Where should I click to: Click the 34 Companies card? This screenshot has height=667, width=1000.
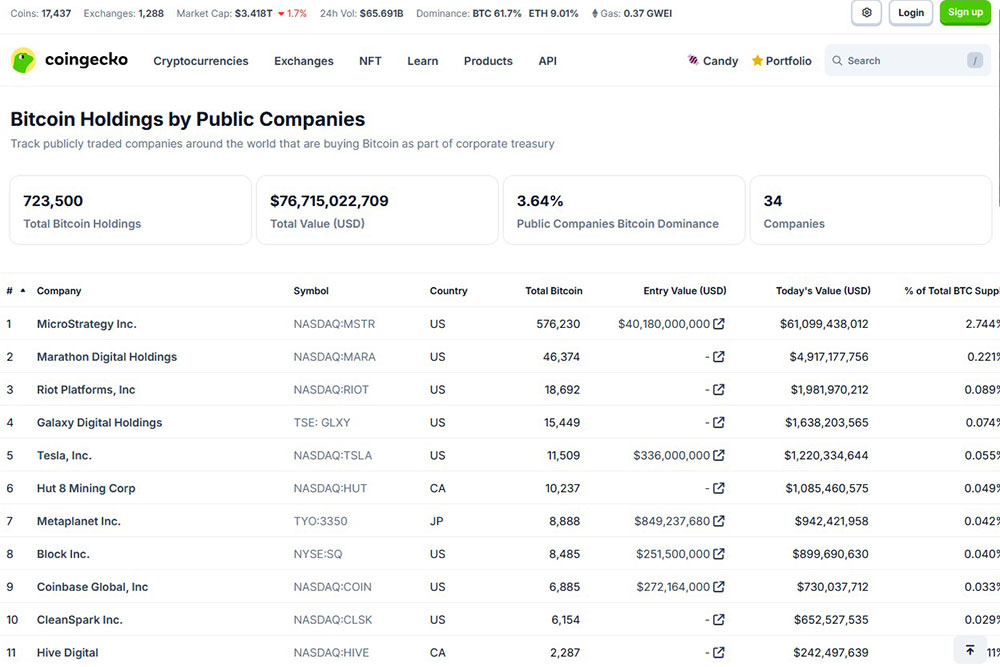click(871, 210)
